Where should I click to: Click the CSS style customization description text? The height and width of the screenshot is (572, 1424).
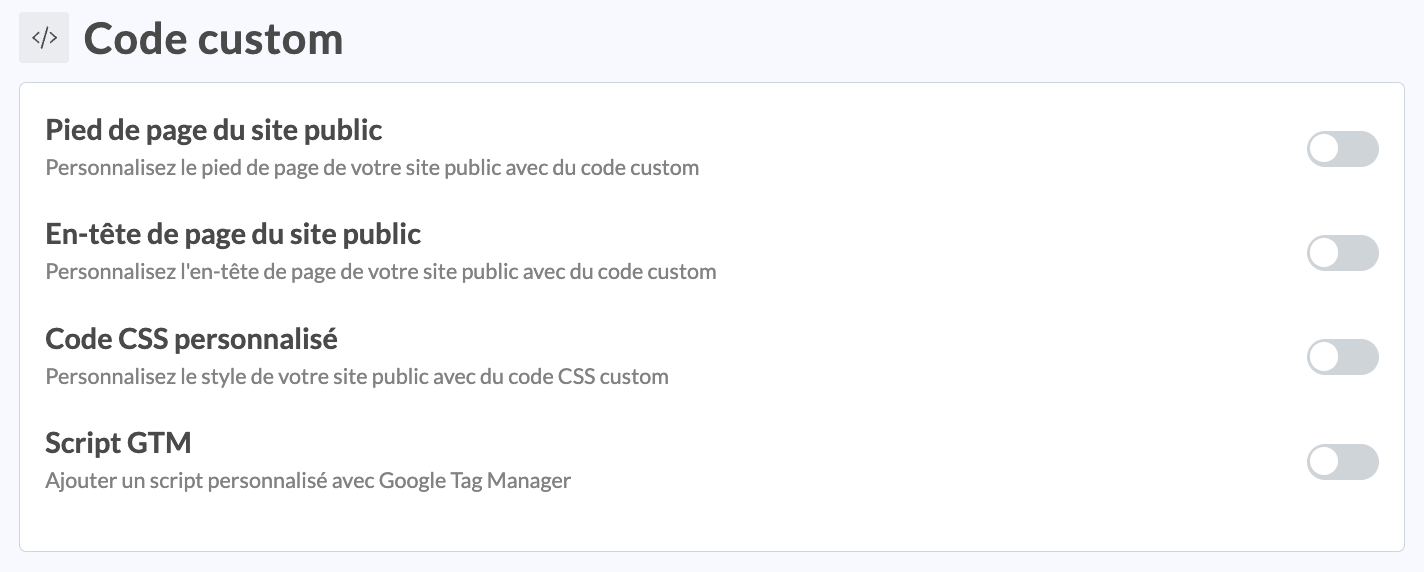click(357, 377)
